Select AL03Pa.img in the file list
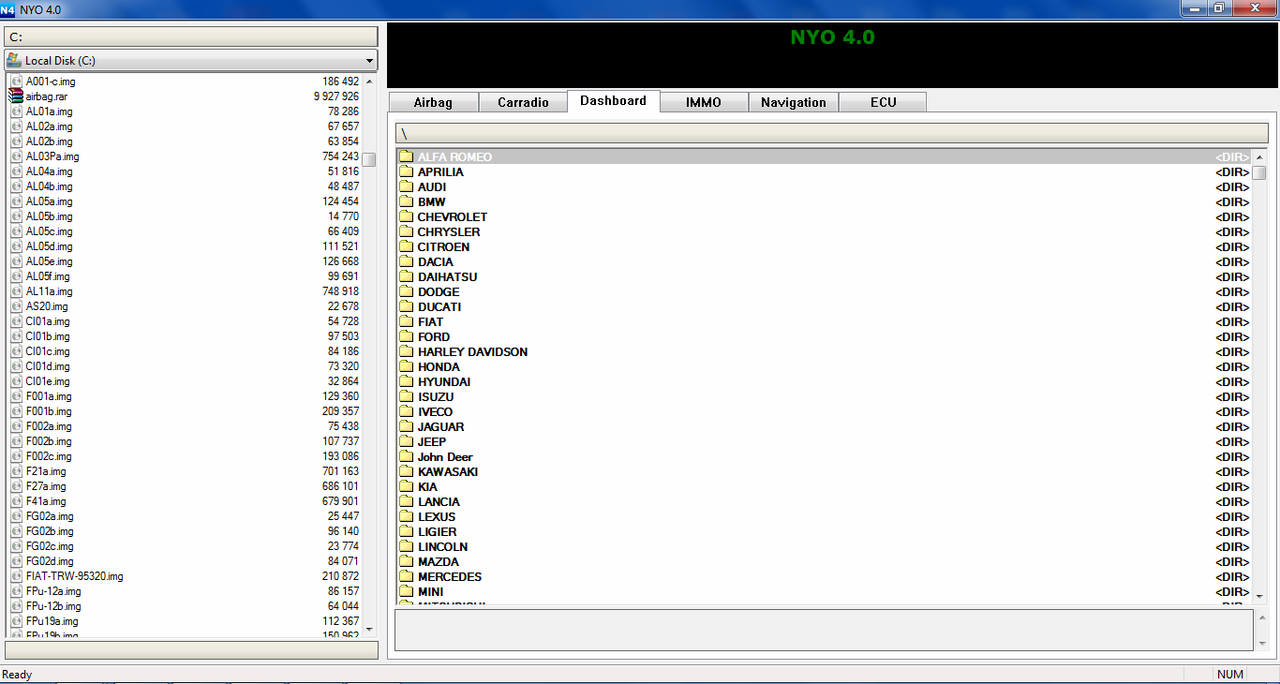1280x684 pixels. (x=184, y=156)
